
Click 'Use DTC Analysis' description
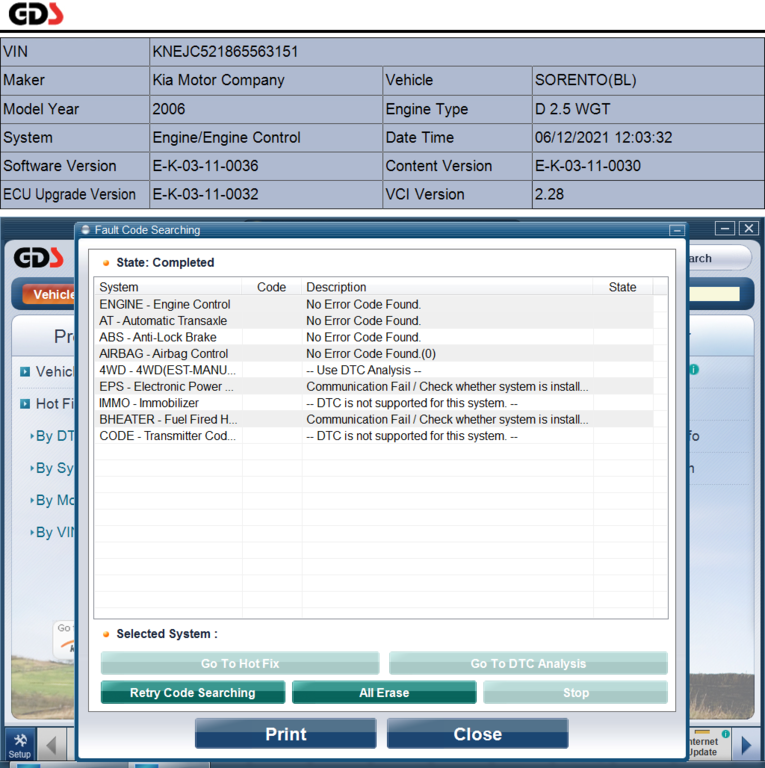point(363,370)
